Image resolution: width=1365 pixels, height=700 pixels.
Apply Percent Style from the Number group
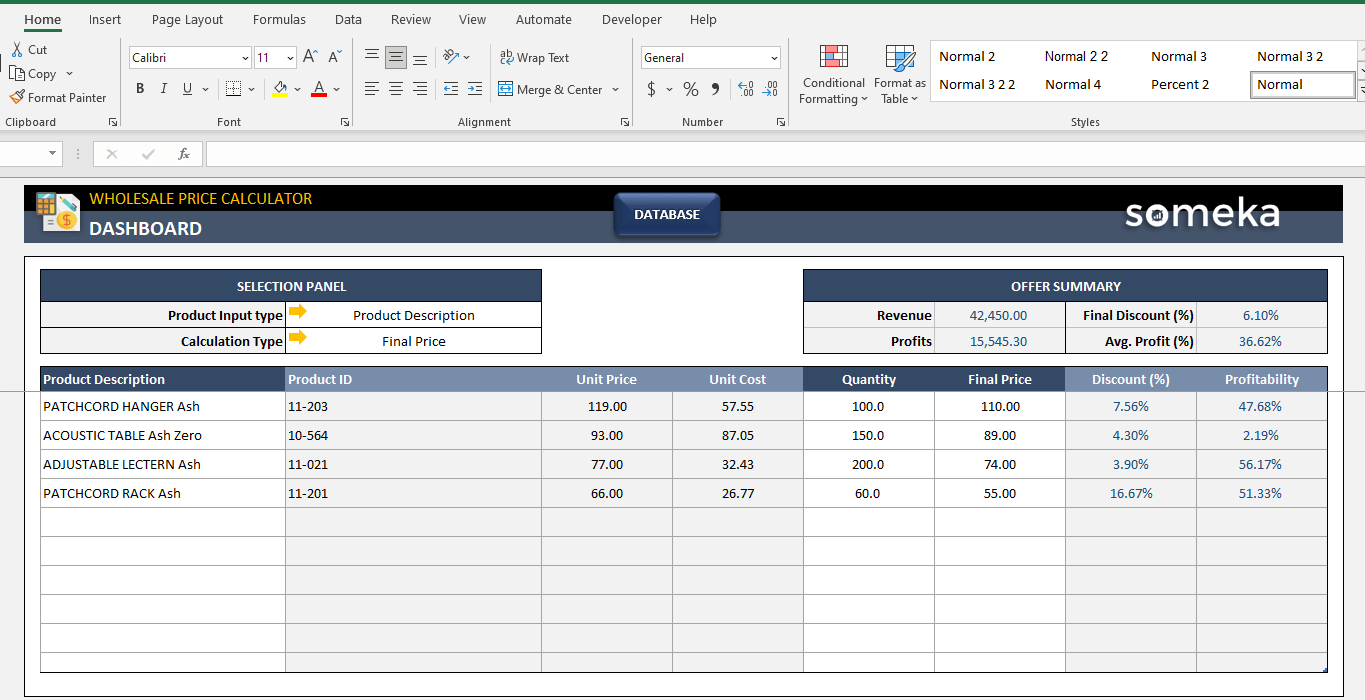[x=690, y=89]
